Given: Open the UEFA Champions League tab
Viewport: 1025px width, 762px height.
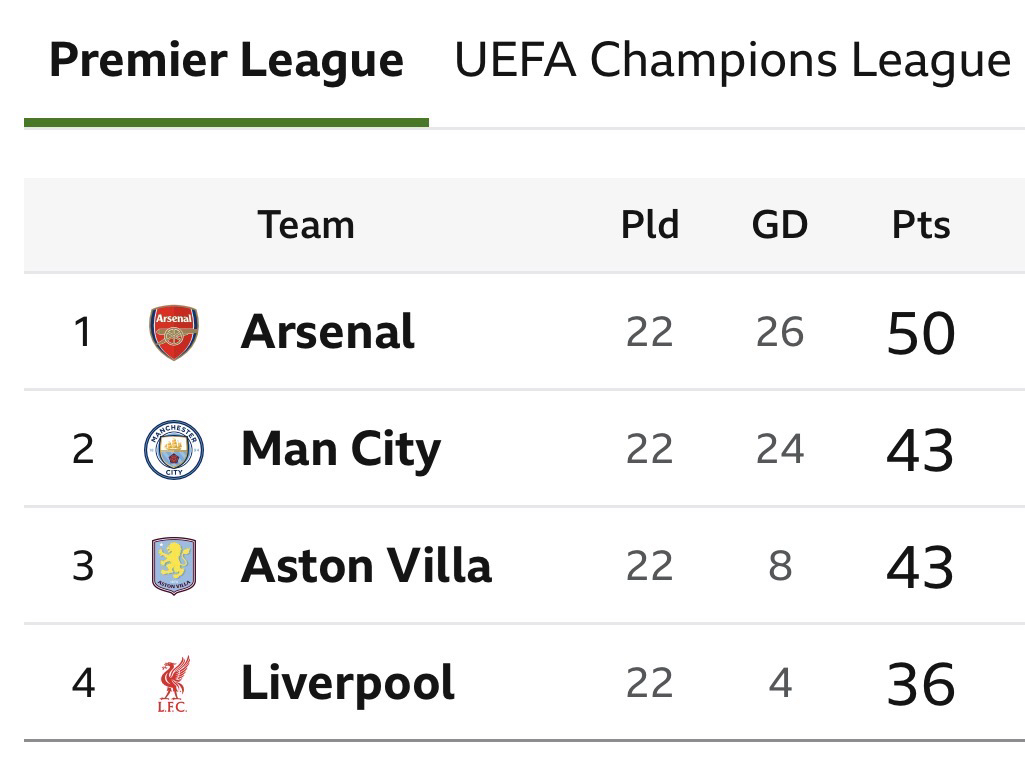Looking at the screenshot, I should (732, 62).
